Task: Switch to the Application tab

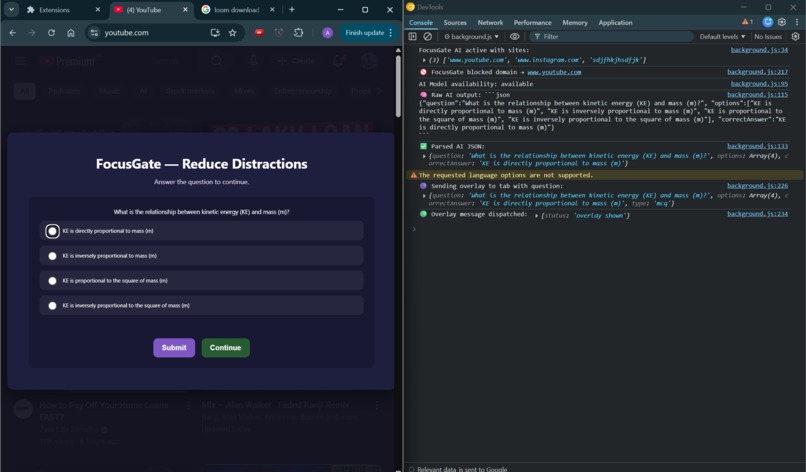Action: click(x=615, y=23)
